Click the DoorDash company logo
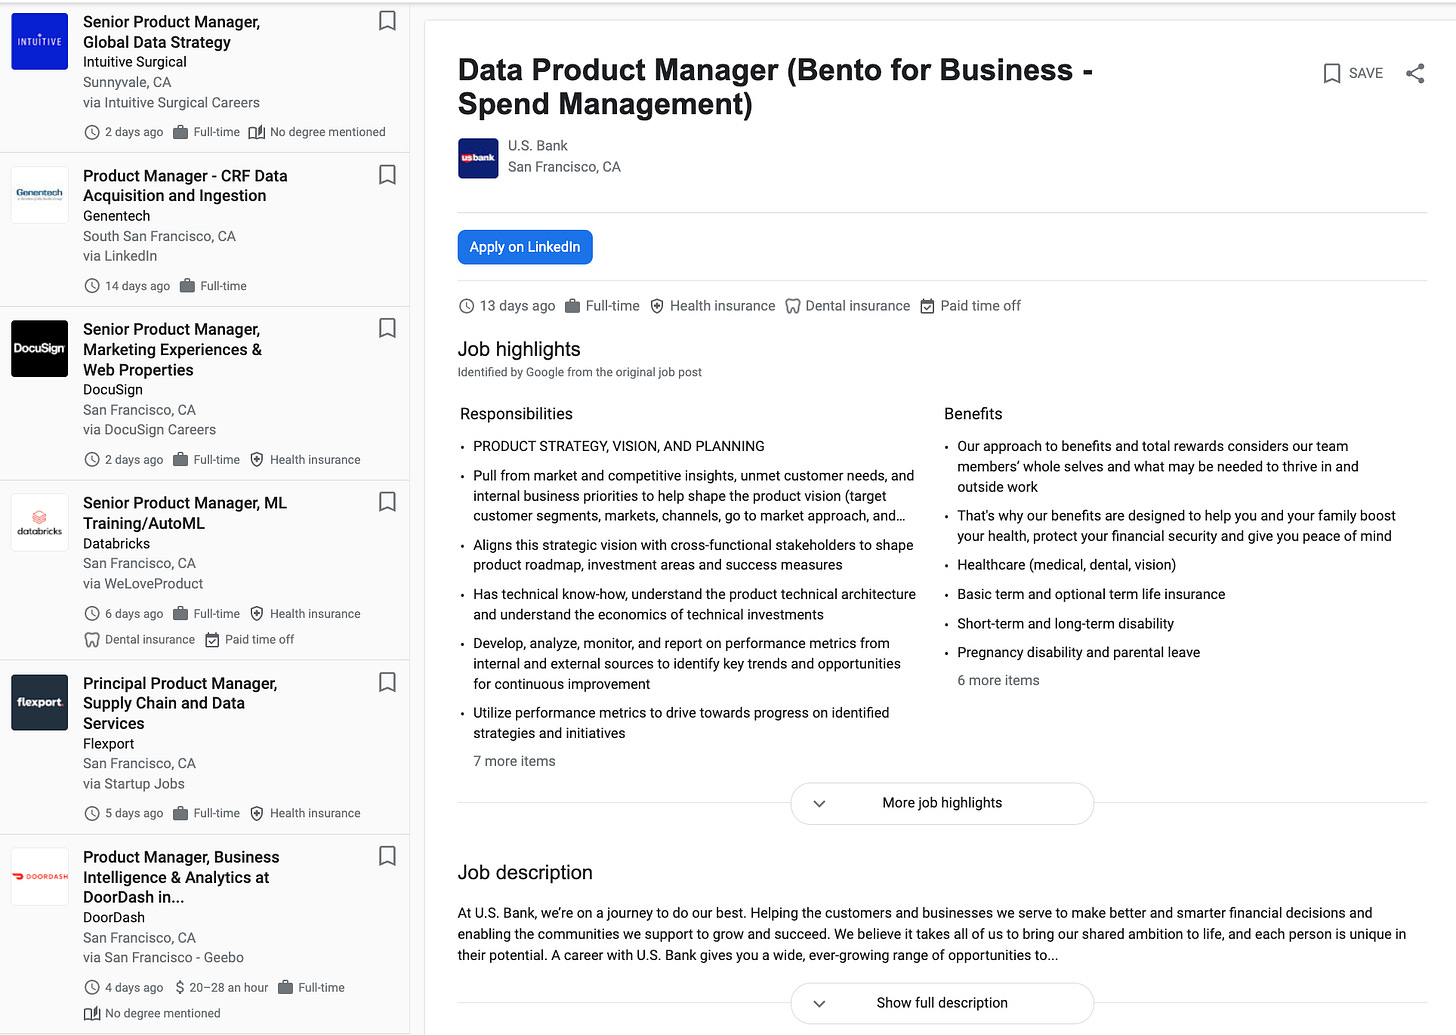The image size is (1456, 1035). click(40, 876)
